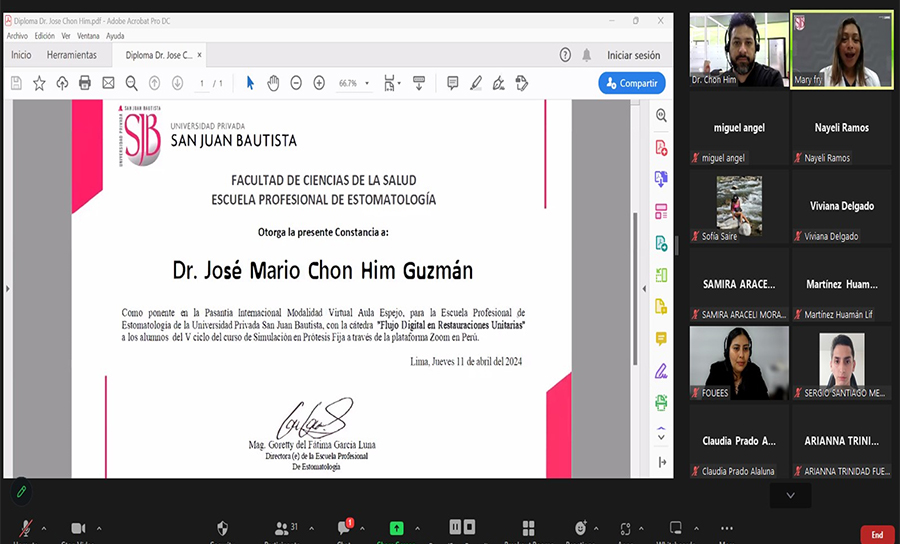Open Zoom Reactions smiley
This screenshot has height=544, width=900.
[580, 528]
